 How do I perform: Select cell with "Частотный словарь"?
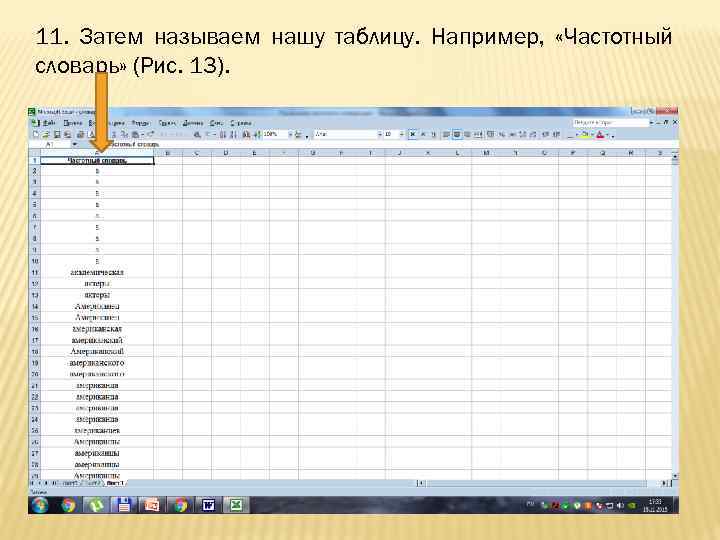pyautogui.click(x=97, y=160)
